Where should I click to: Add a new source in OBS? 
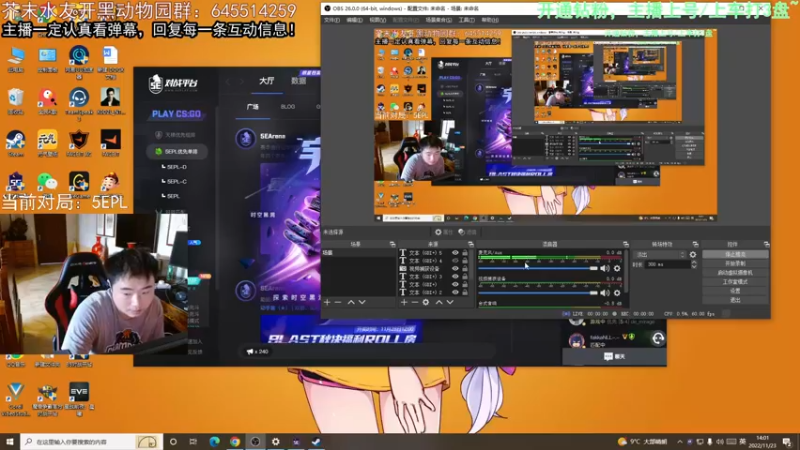pyautogui.click(x=404, y=303)
